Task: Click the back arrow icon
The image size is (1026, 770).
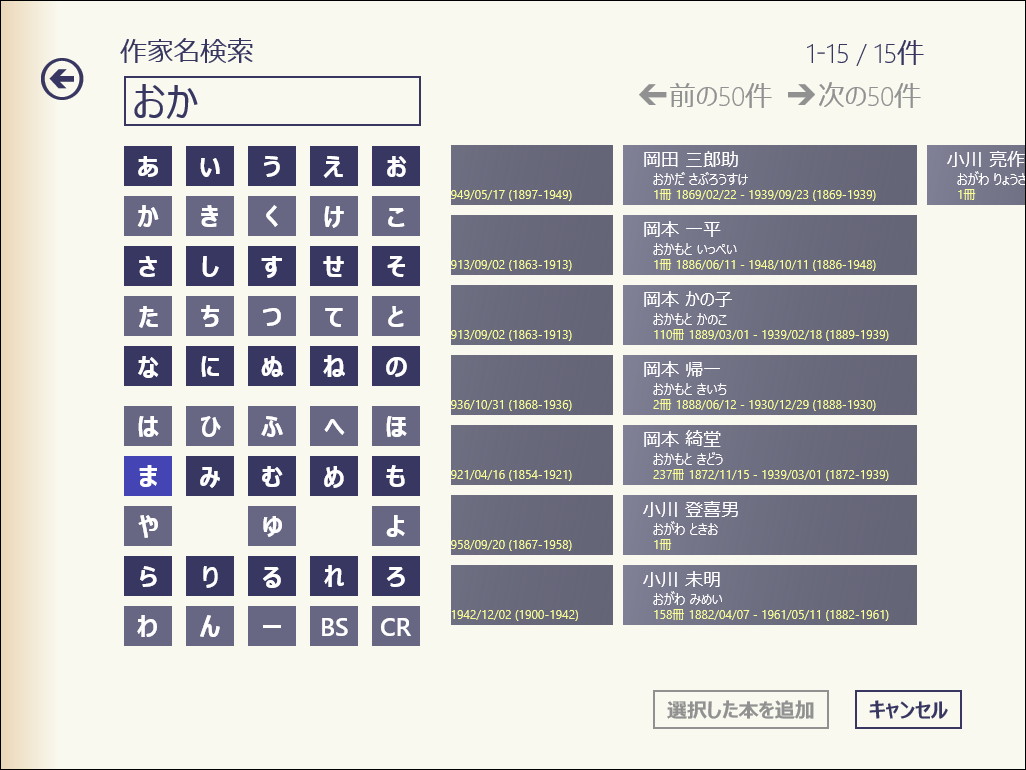Action: [62, 82]
